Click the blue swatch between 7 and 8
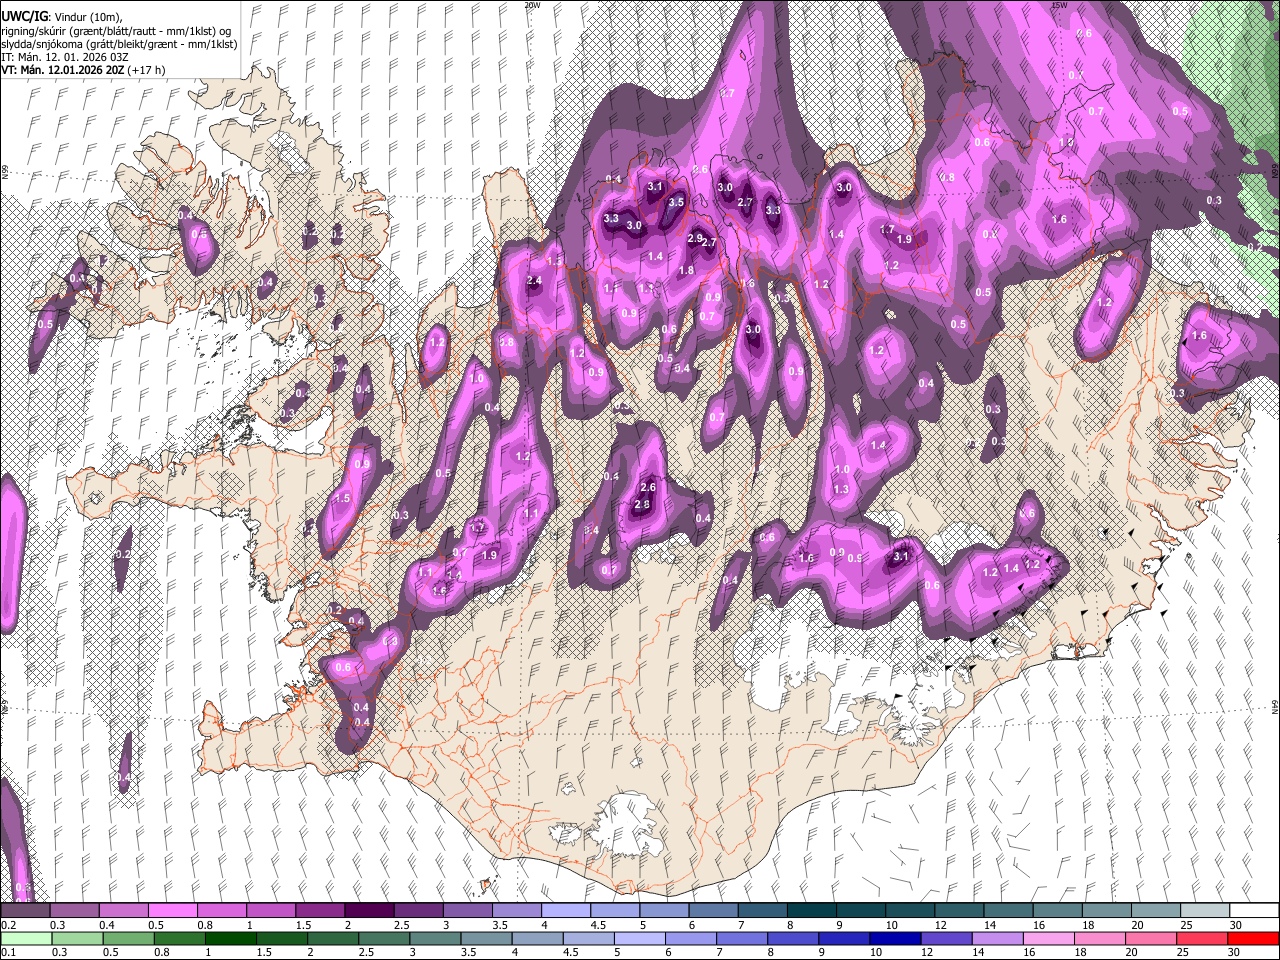1280x960 pixels. [743, 938]
